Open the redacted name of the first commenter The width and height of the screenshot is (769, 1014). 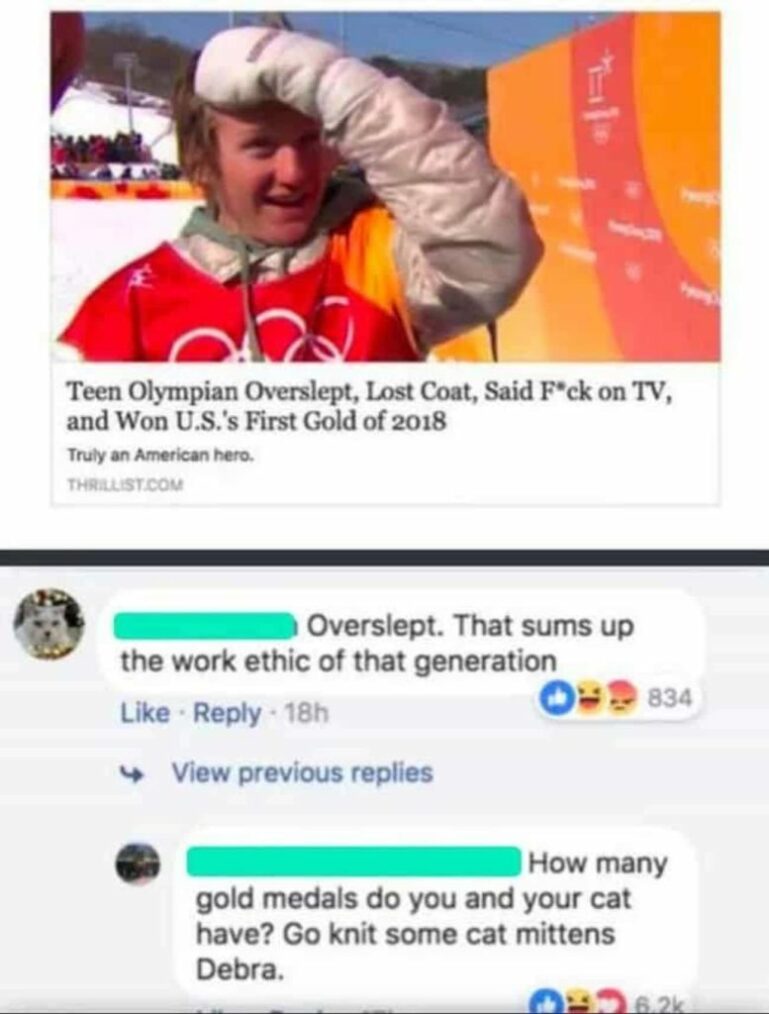[204, 626]
